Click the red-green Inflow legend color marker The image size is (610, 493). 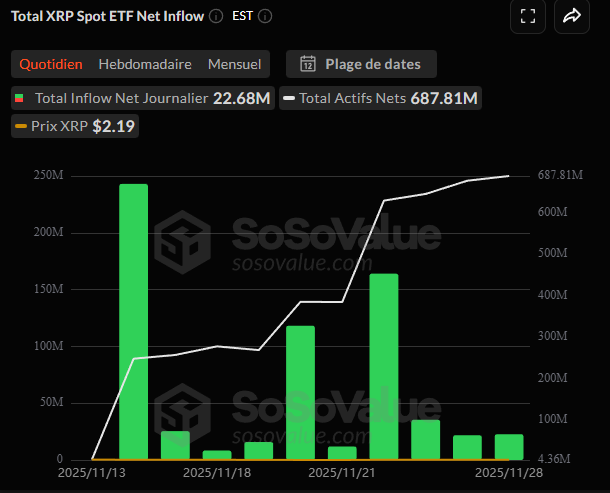pyautogui.click(x=20, y=98)
